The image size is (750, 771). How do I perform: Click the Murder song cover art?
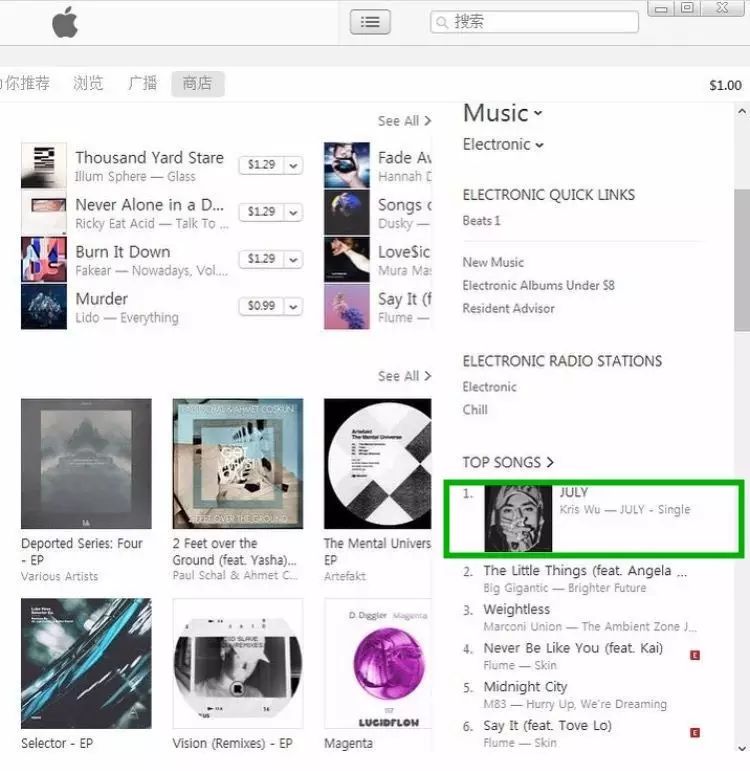(x=44, y=307)
